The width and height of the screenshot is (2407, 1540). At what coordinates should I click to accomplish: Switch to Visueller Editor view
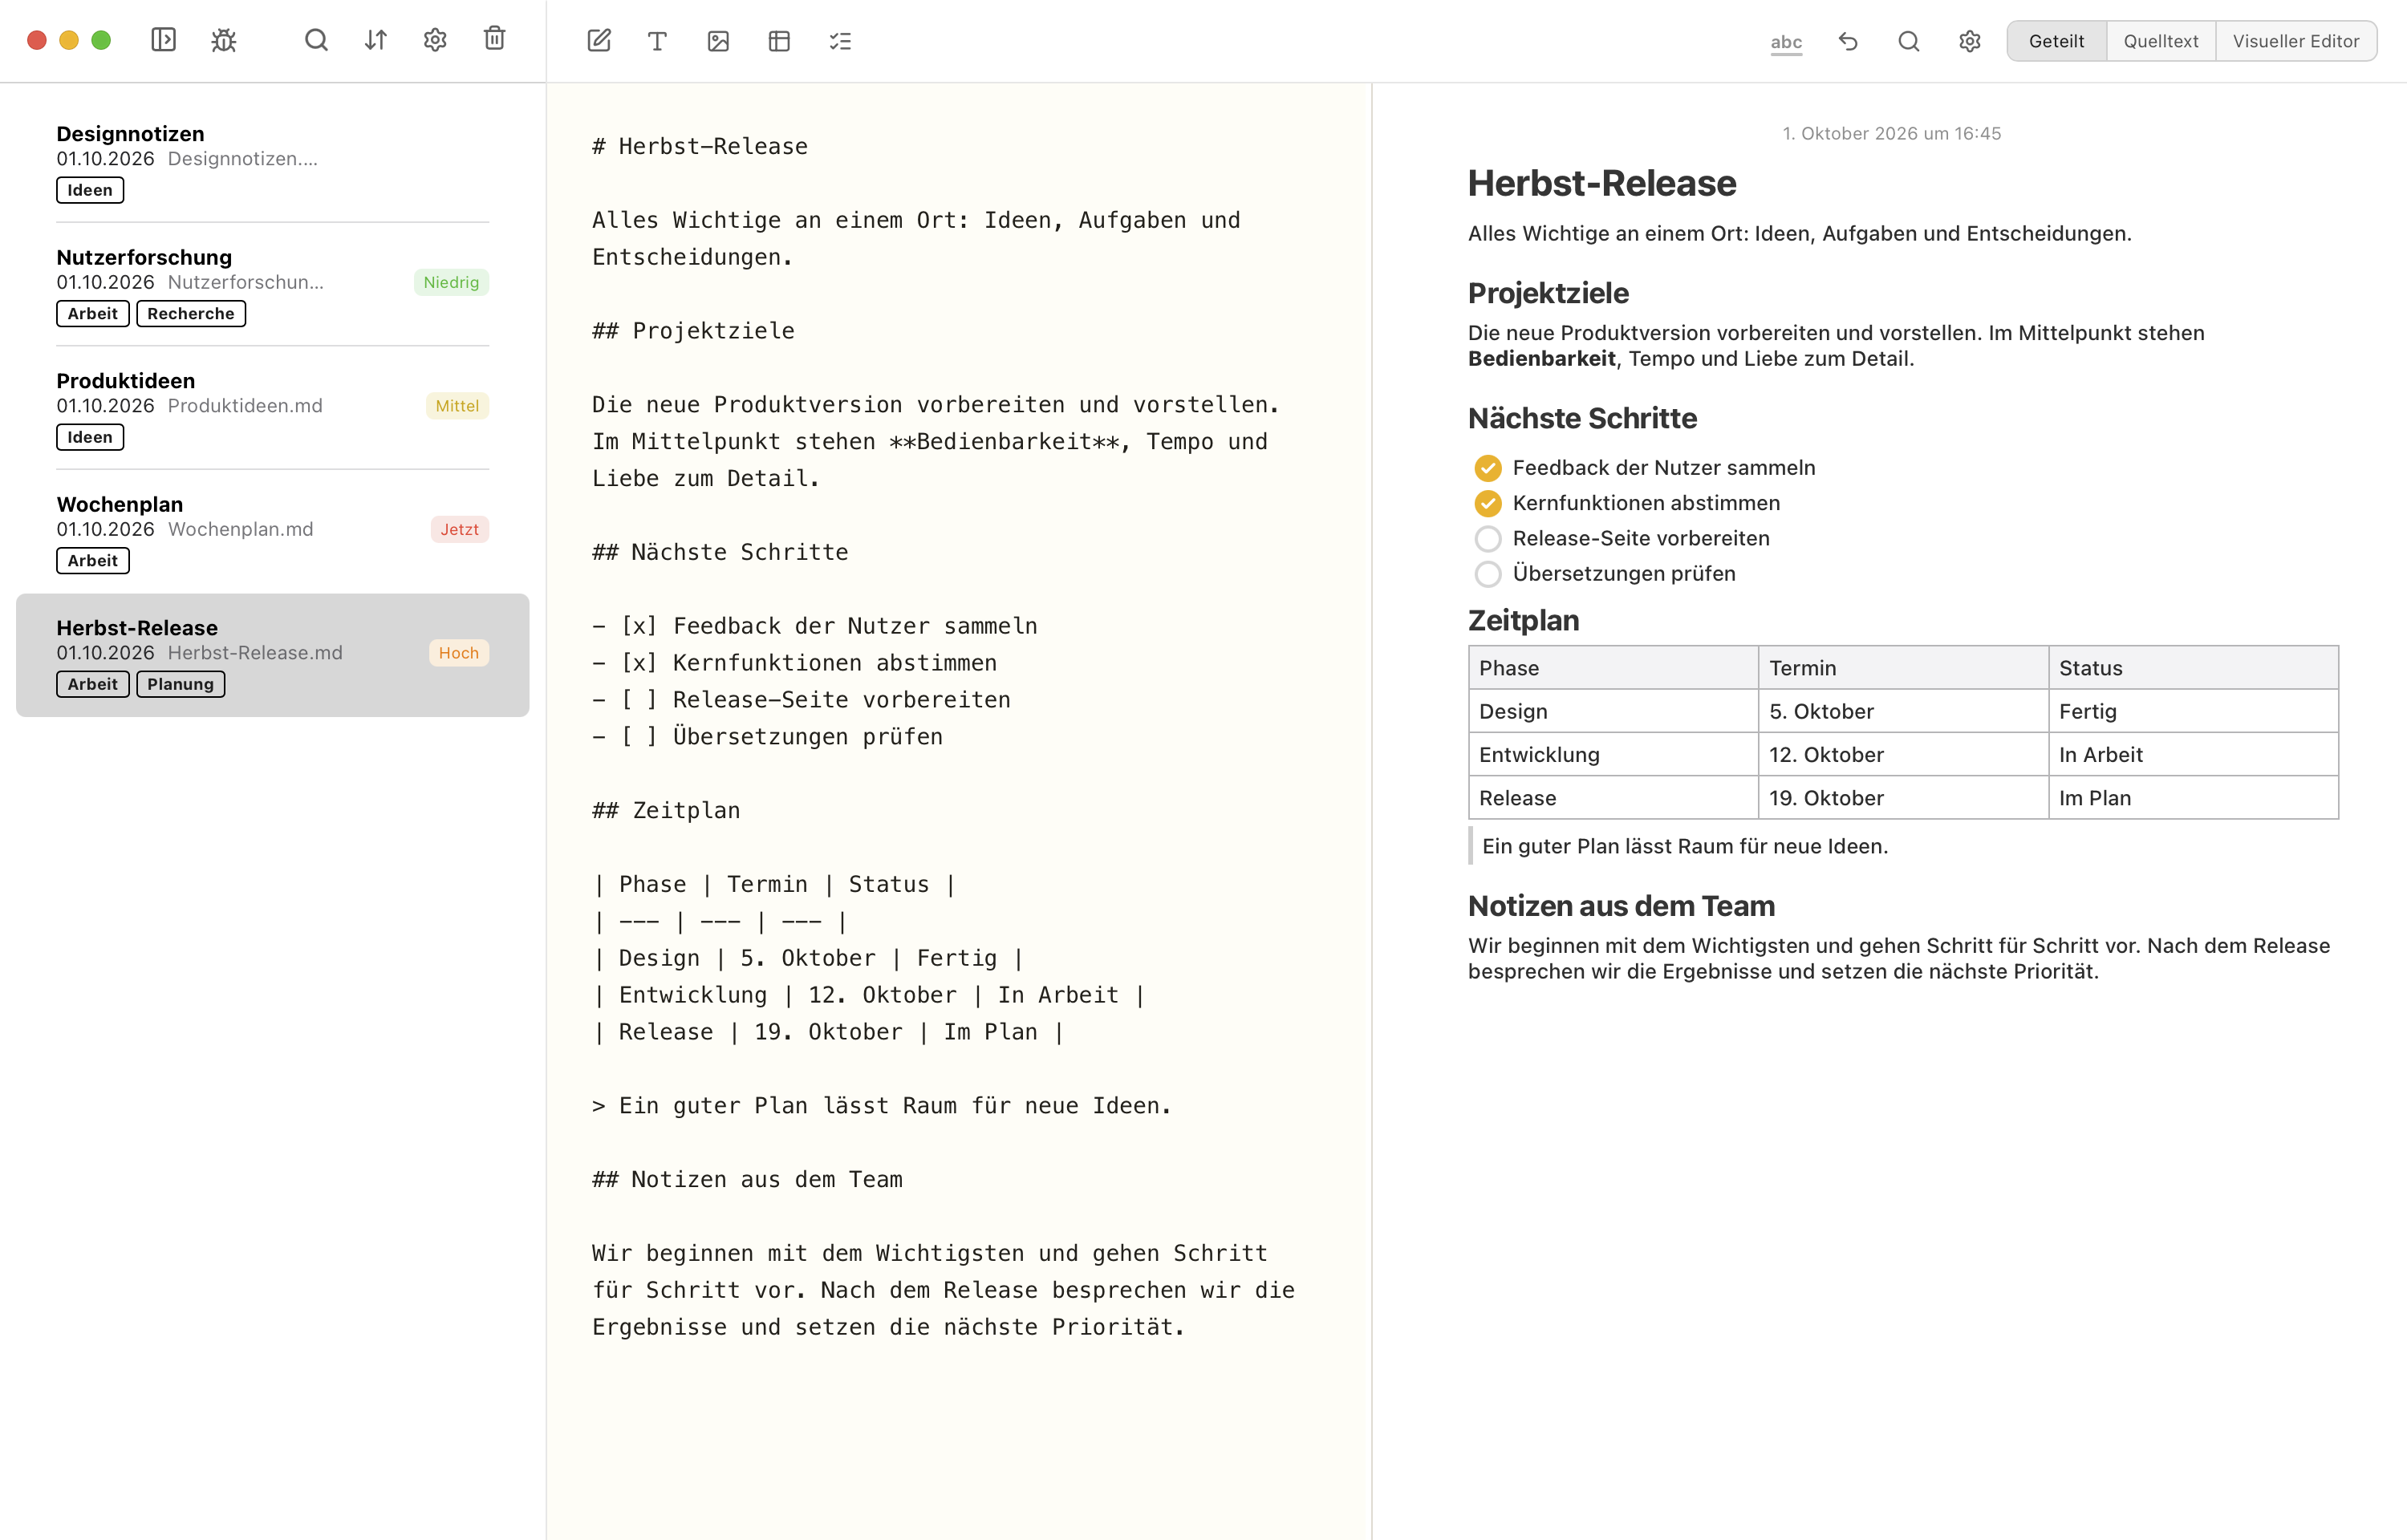pos(2296,41)
